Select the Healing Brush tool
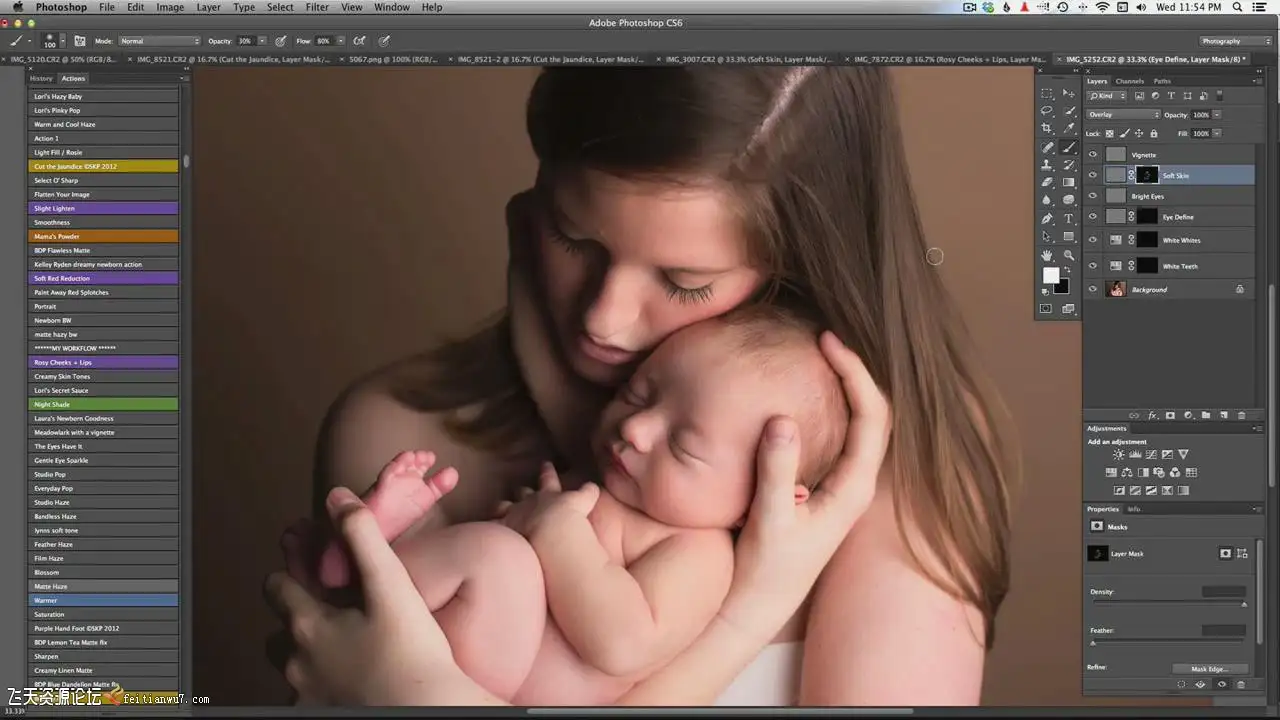The height and width of the screenshot is (720, 1280). tap(1047, 147)
